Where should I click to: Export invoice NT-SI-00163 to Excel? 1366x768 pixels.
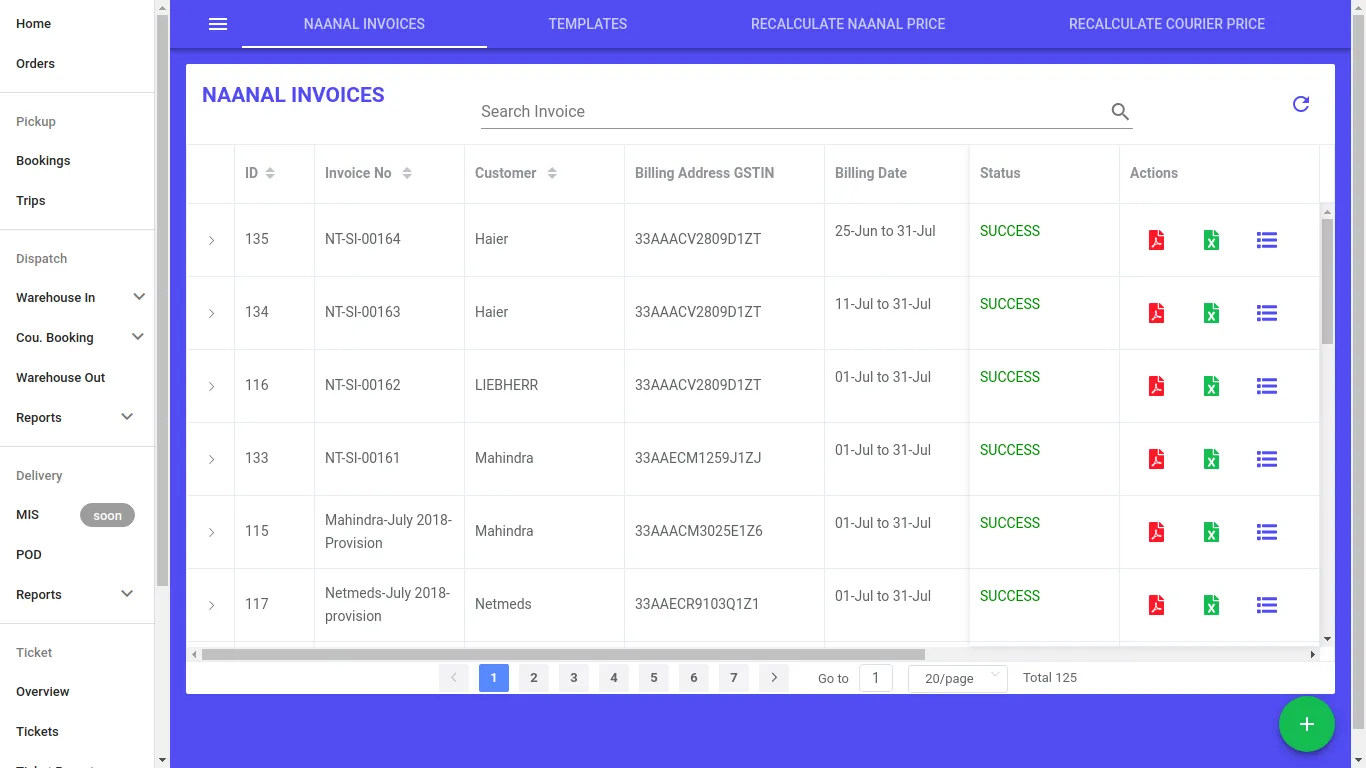(1211, 313)
